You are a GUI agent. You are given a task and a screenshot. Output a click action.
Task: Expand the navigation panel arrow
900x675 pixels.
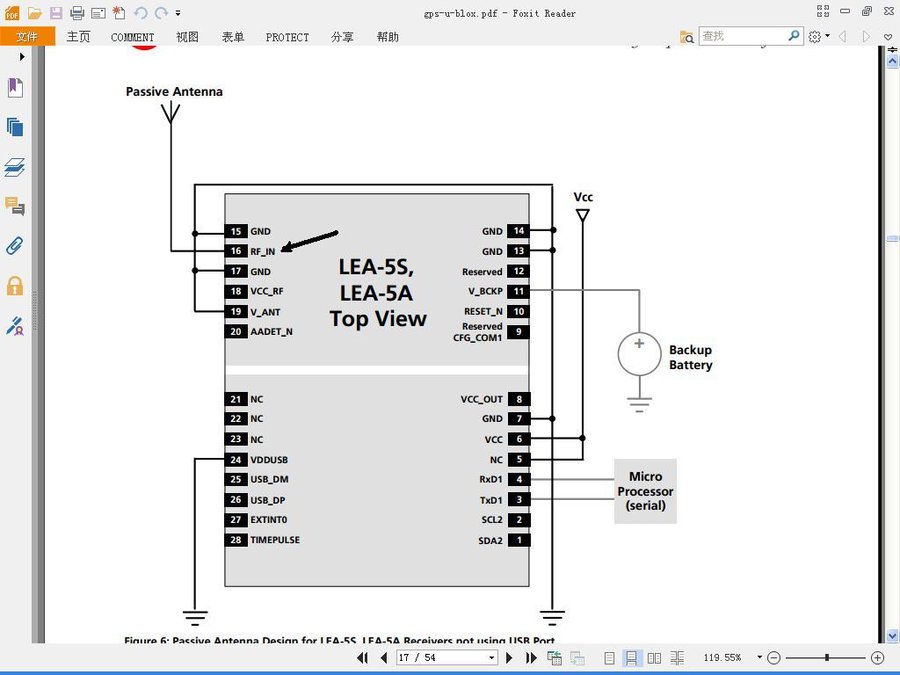(x=21, y=57)
